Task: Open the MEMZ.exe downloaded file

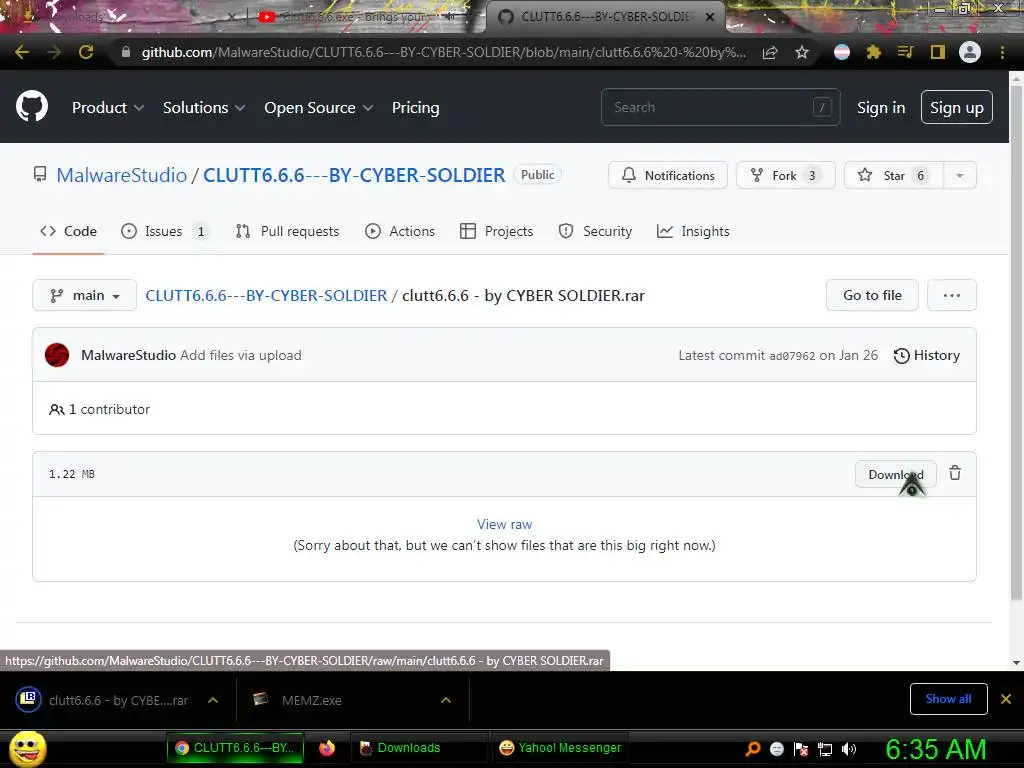Action: click(x=310, y=700)
